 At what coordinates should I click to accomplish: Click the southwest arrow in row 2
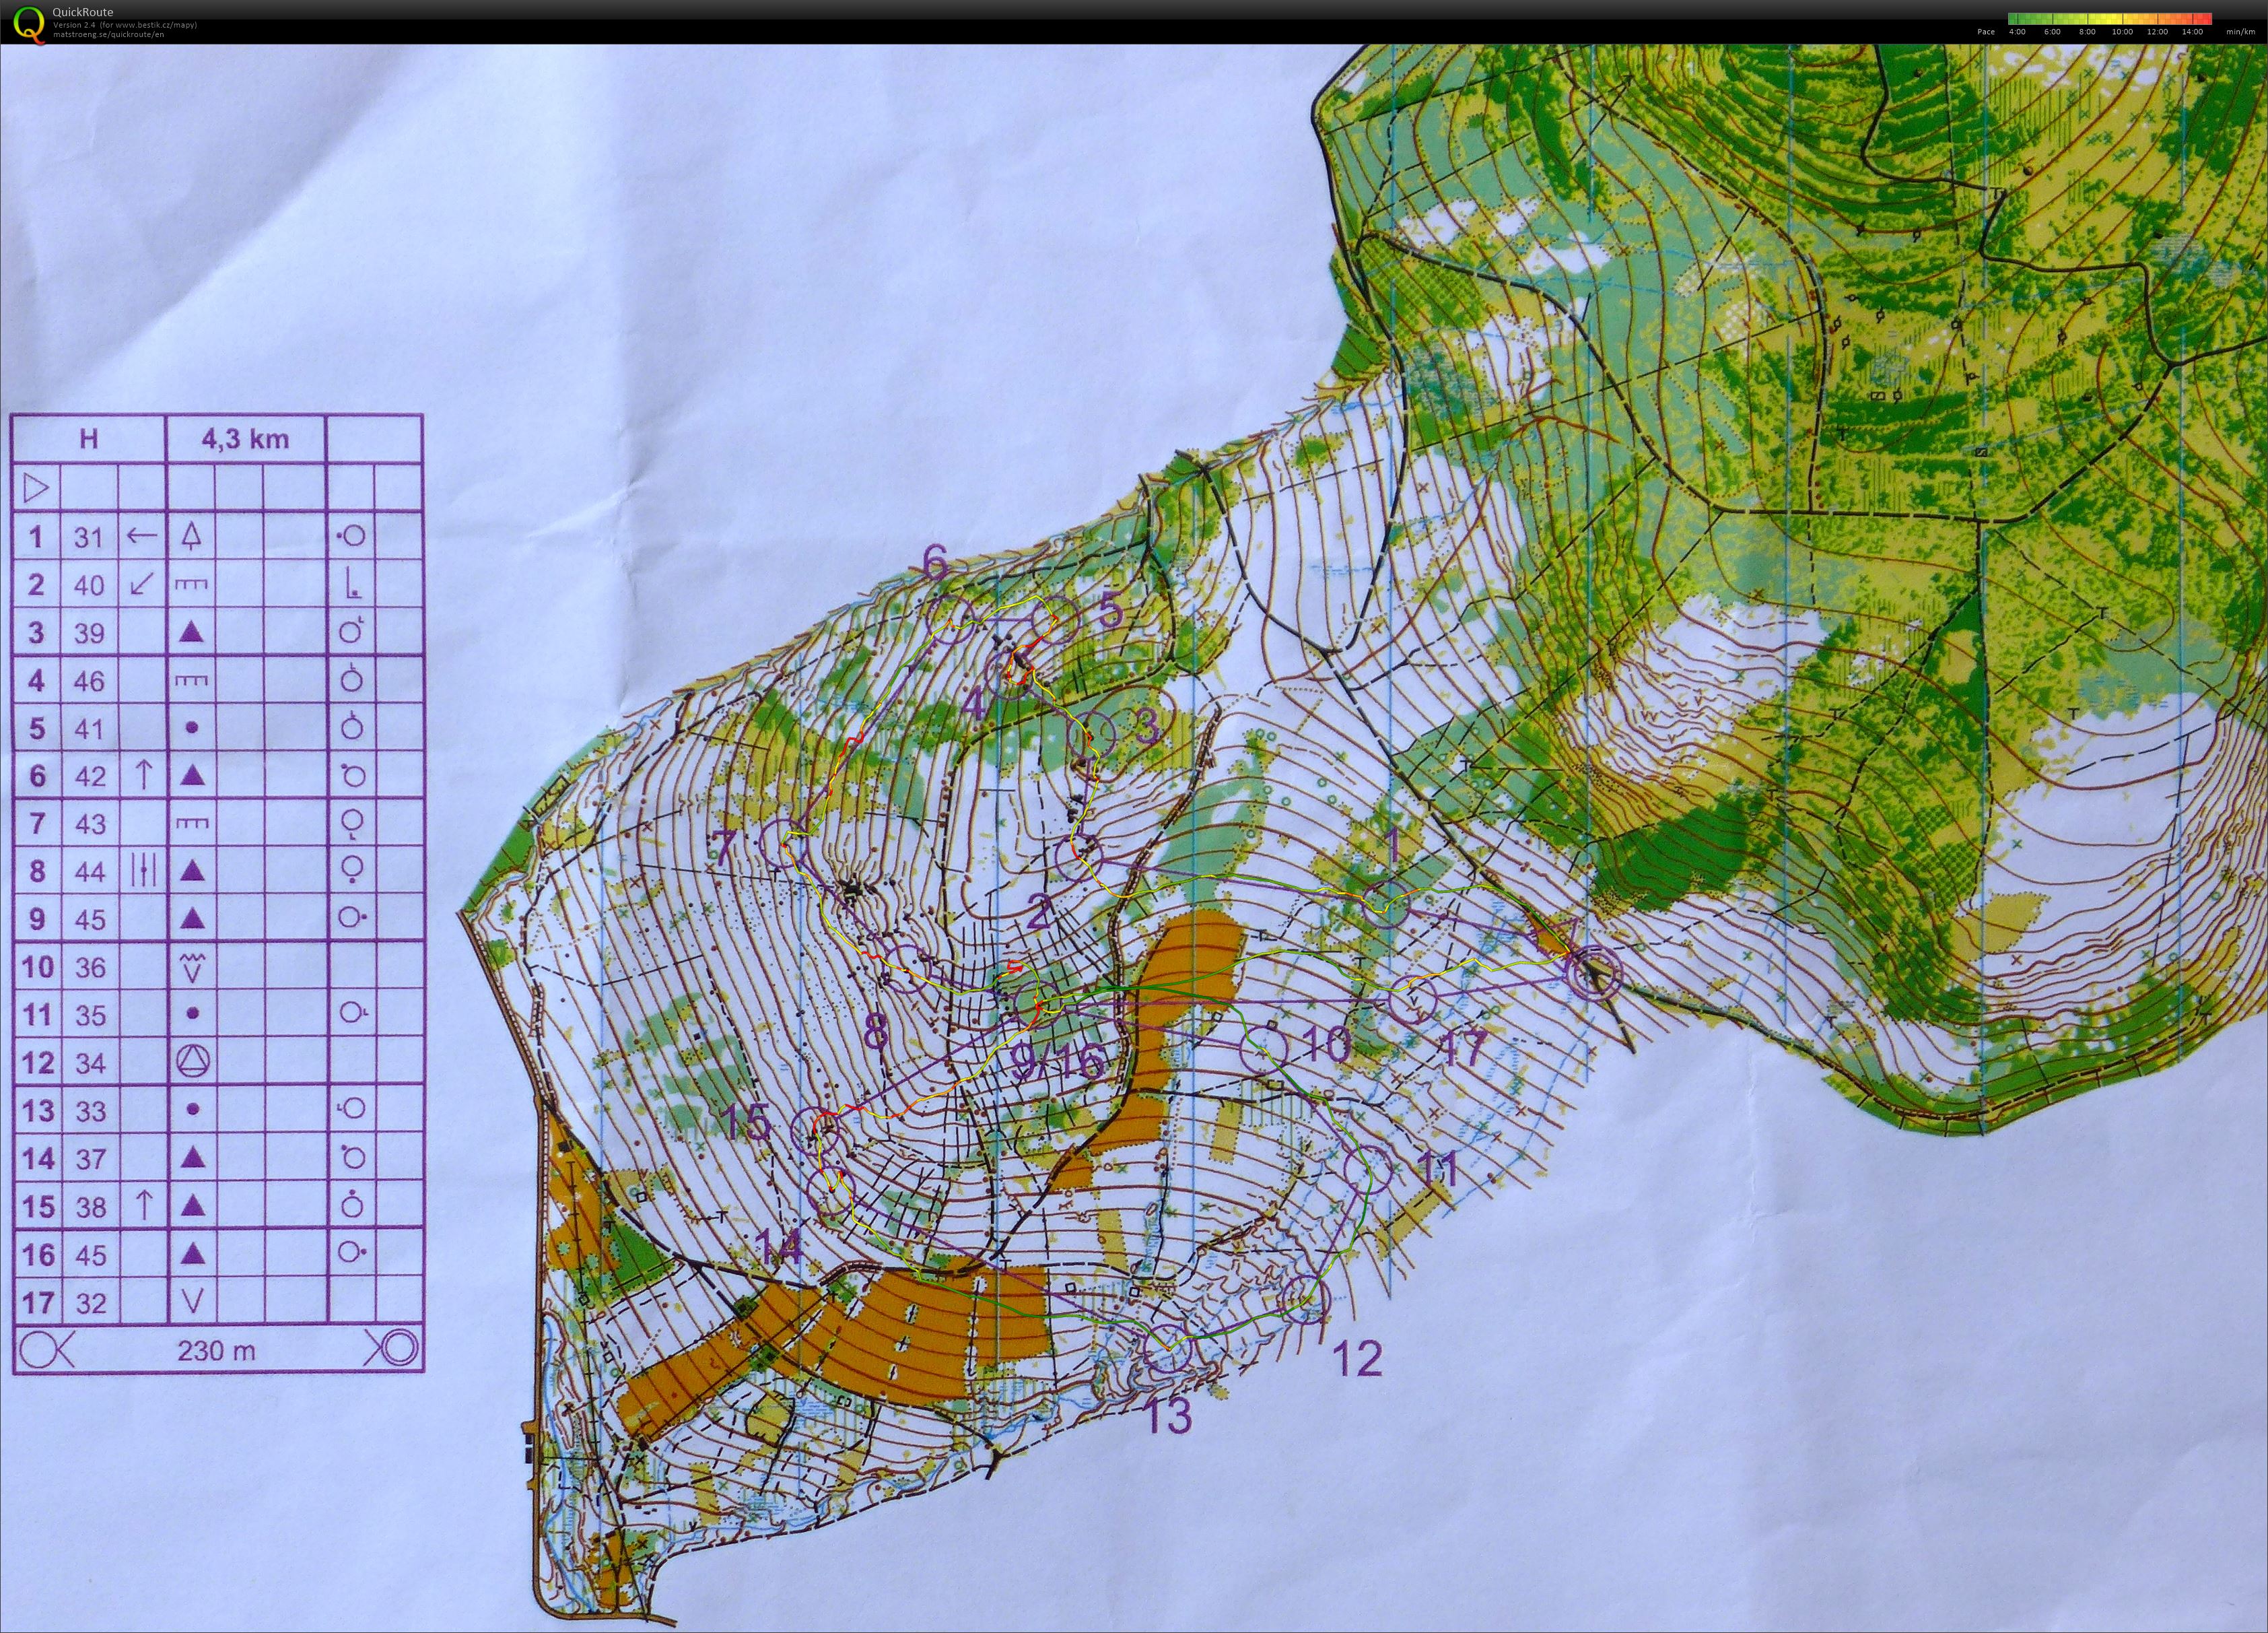[142, 584]
